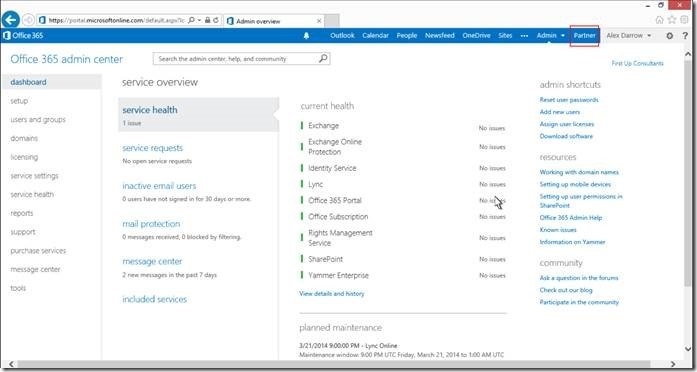The height and width of the screenshot is (372, 697).
Task: Click Download software shortcut
Action: click(x=566, y=136)
